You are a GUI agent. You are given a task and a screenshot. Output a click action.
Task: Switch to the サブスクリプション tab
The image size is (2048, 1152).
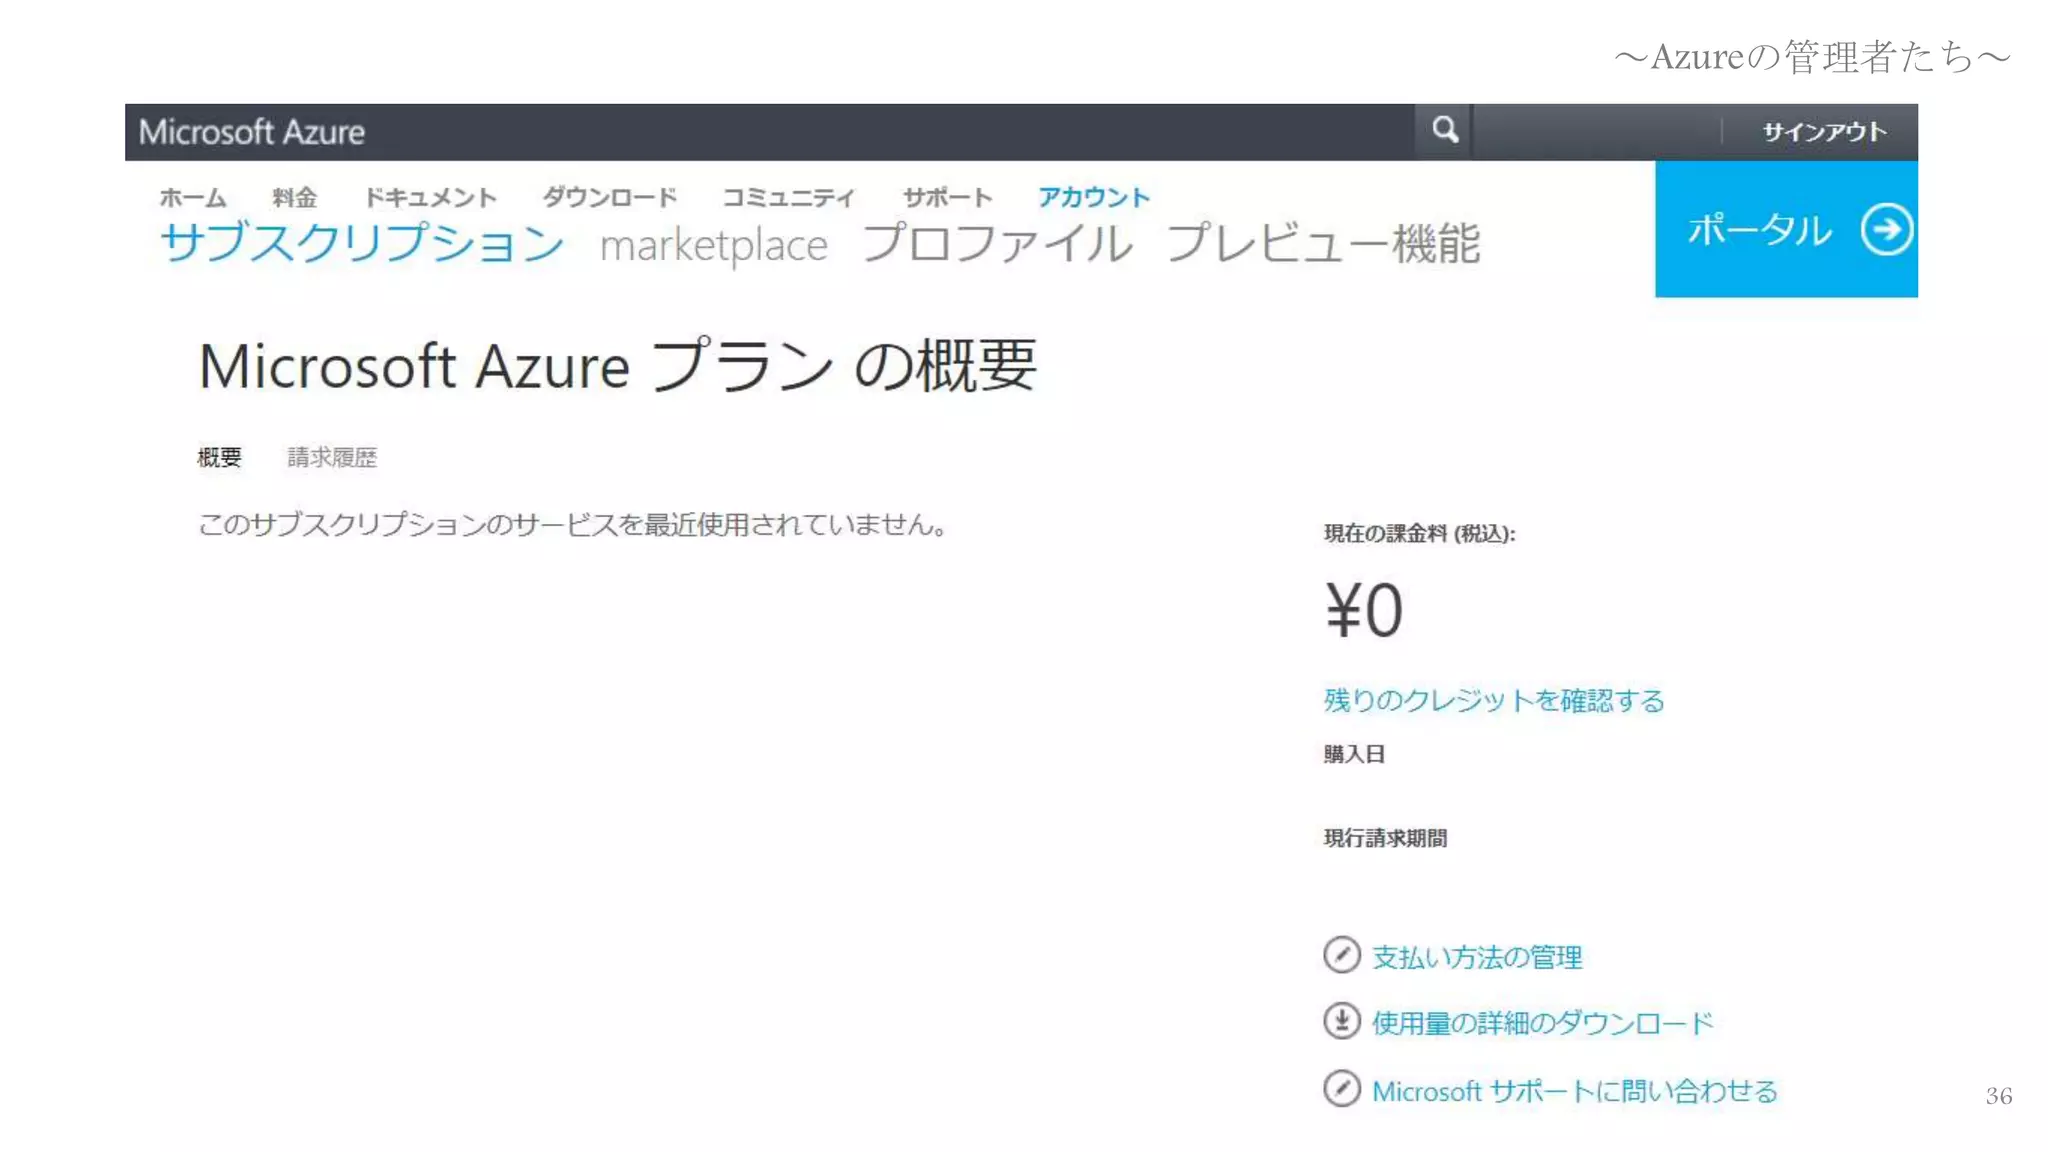click(362, 243)
